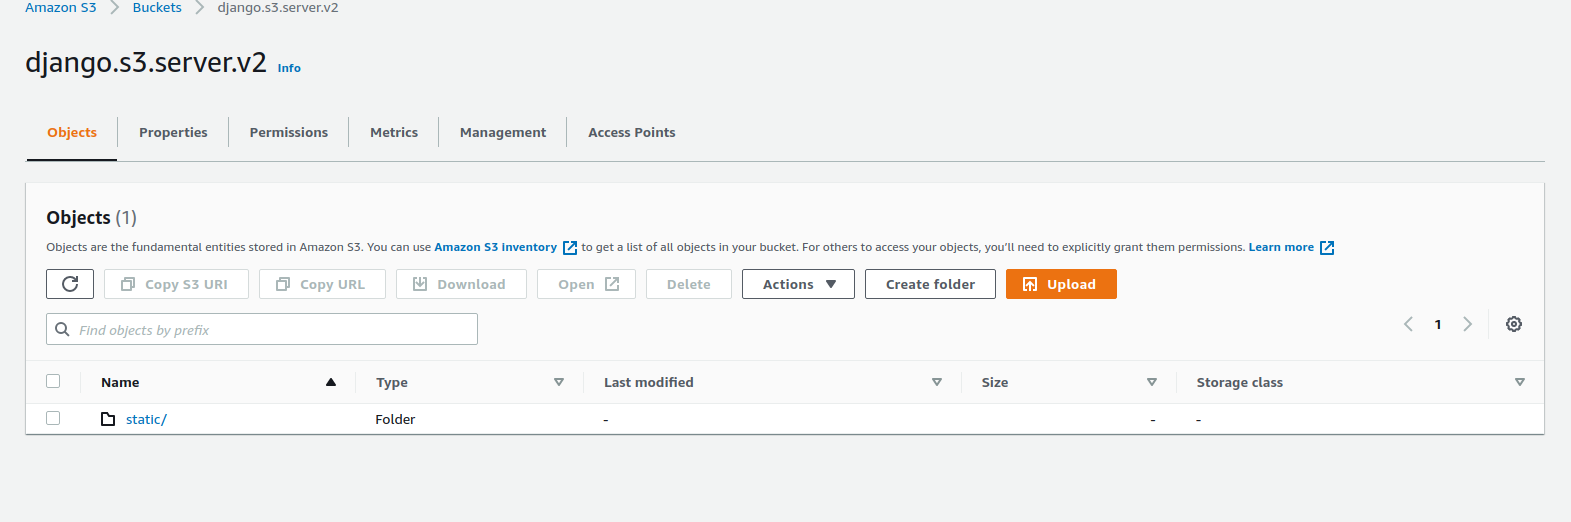The height and width of the screenshot is (522, 1571).
Task: Open the static/ folder link
Action: [x=146, y=419]
